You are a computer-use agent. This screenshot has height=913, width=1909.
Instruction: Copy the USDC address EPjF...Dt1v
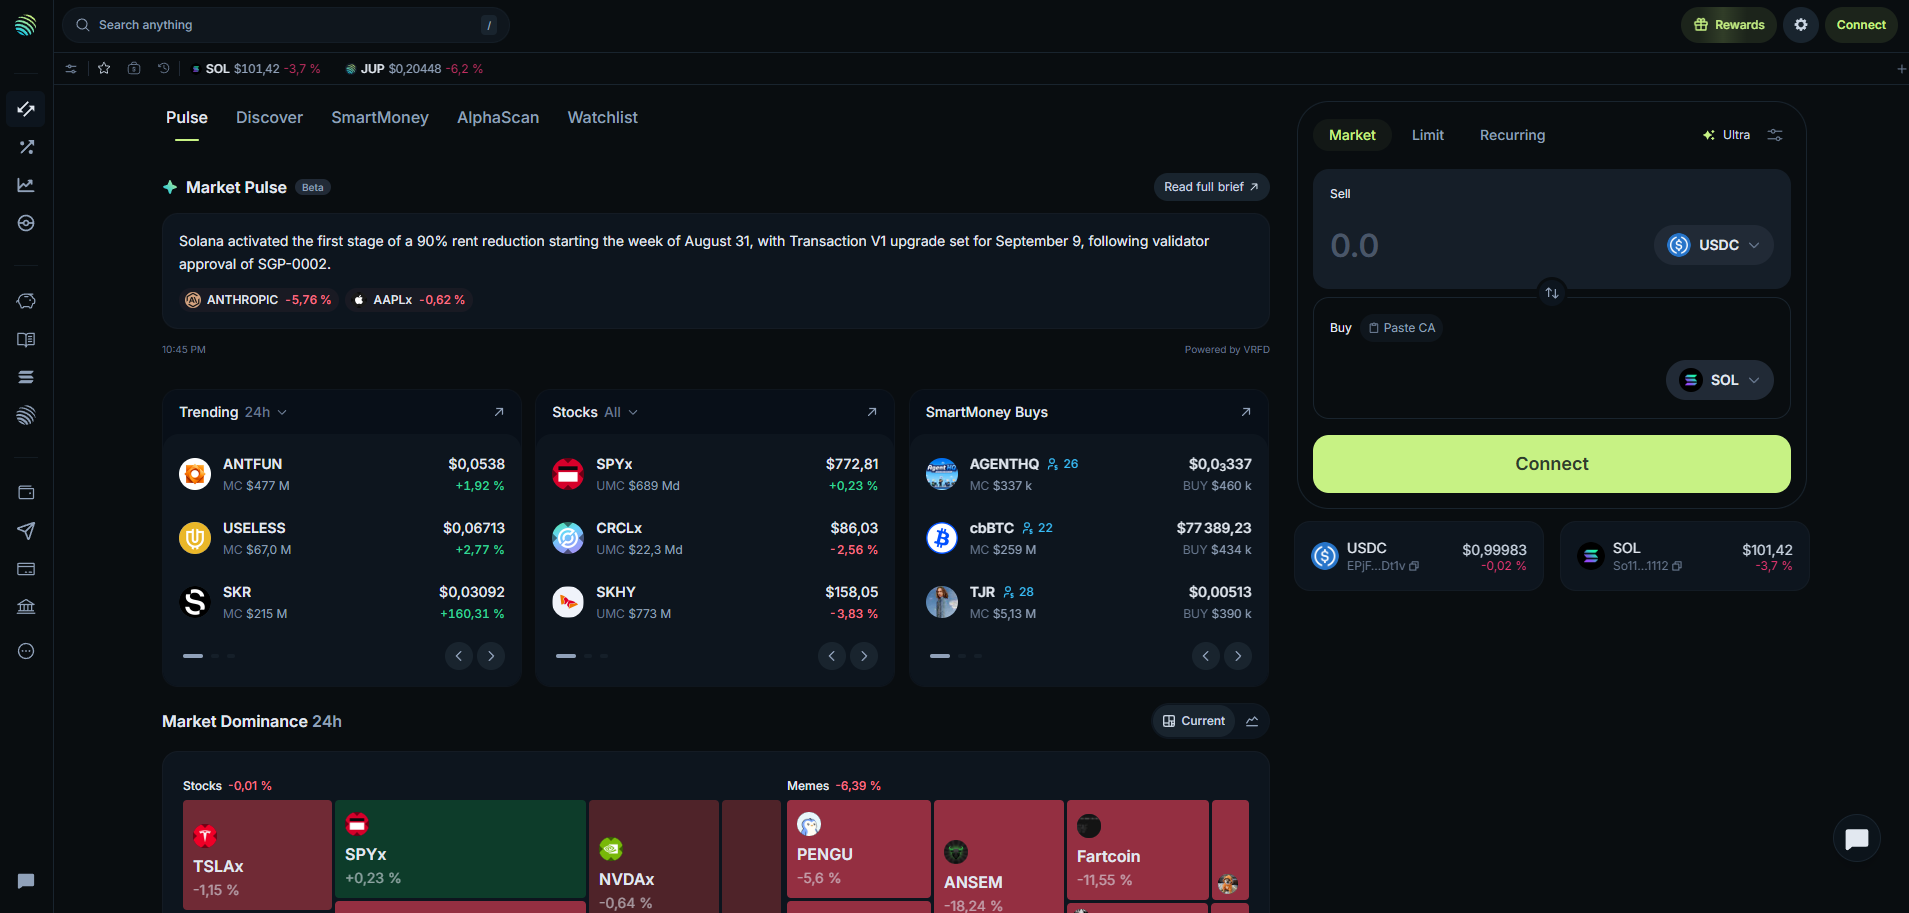pos(1414,566)
